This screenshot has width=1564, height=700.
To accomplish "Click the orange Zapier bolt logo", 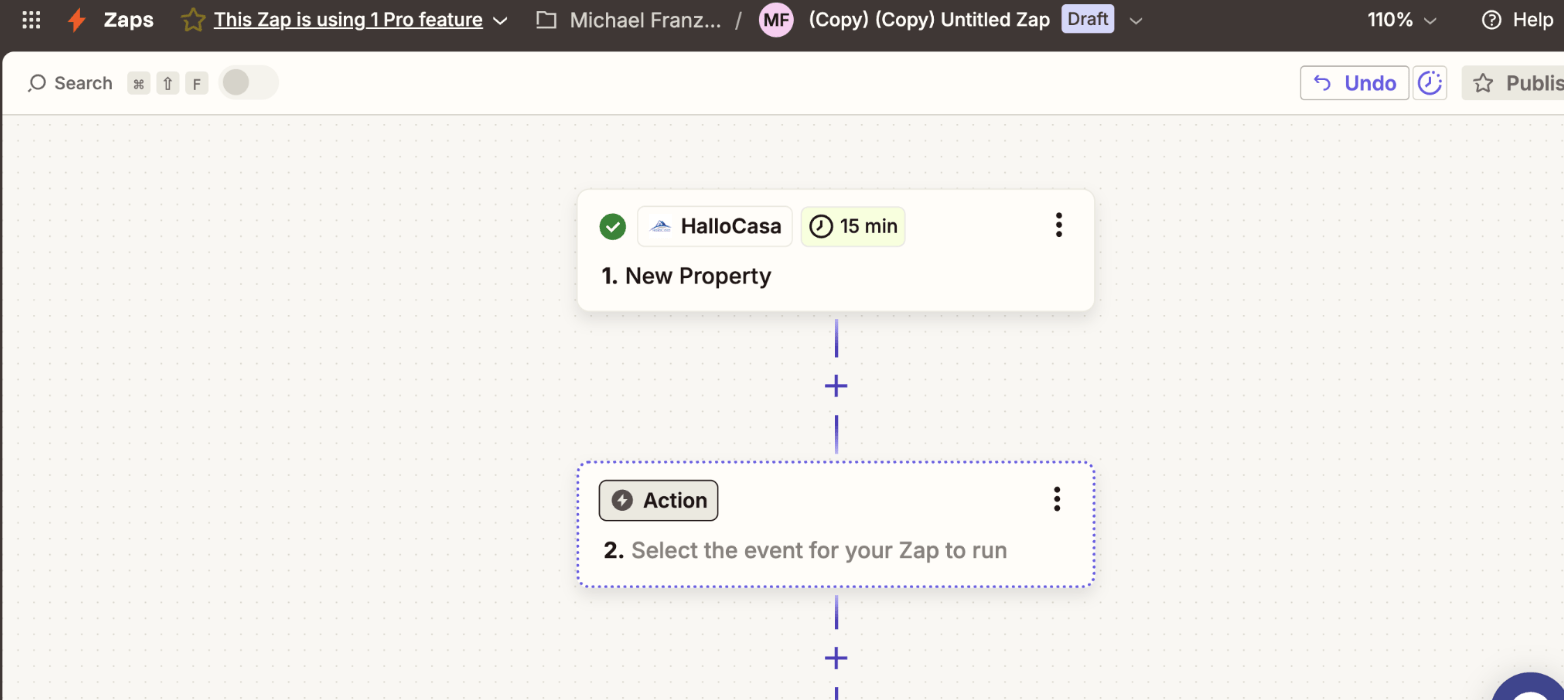I will point(77,20).
